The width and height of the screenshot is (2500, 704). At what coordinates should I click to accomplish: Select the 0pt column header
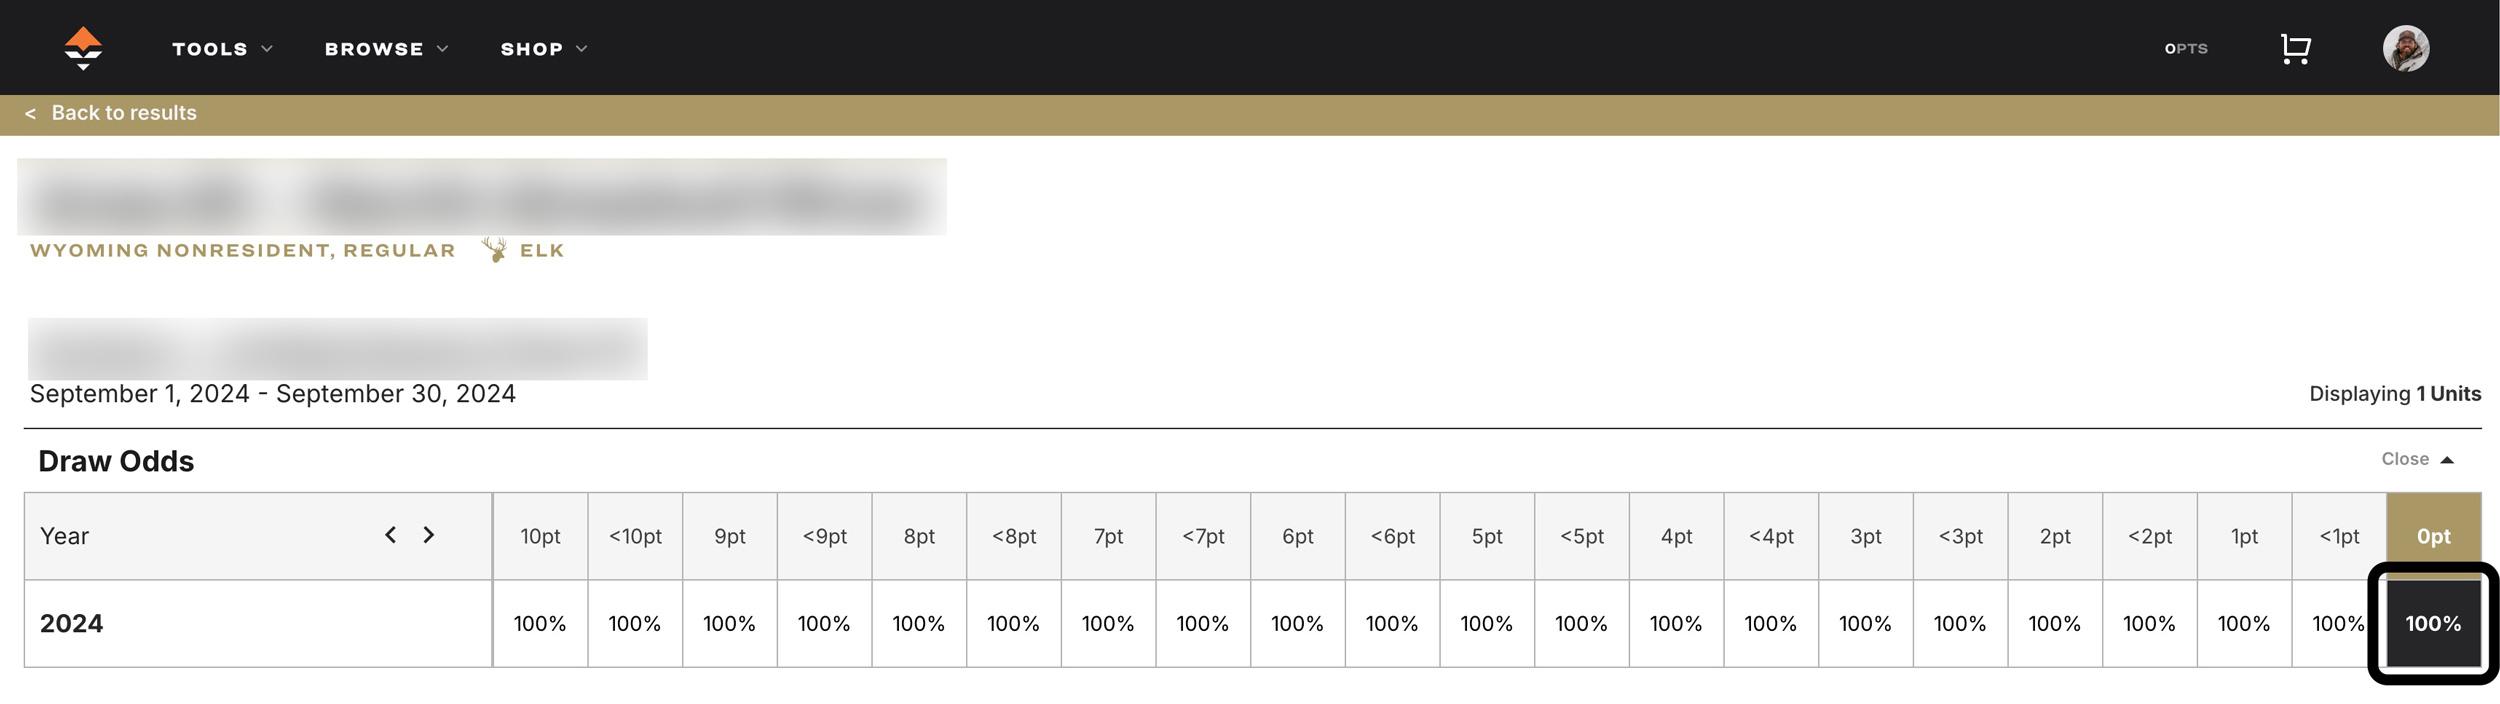click(x=2433, y=536)
